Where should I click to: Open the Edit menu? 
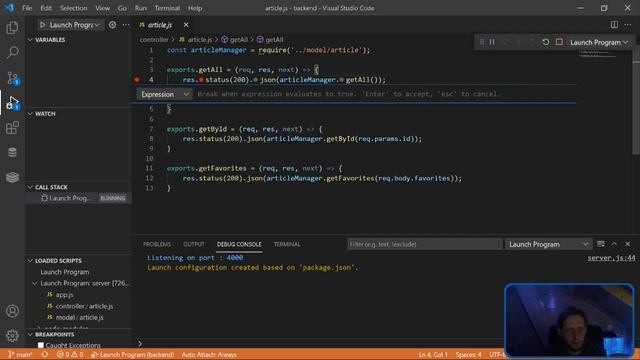point(46,8)
